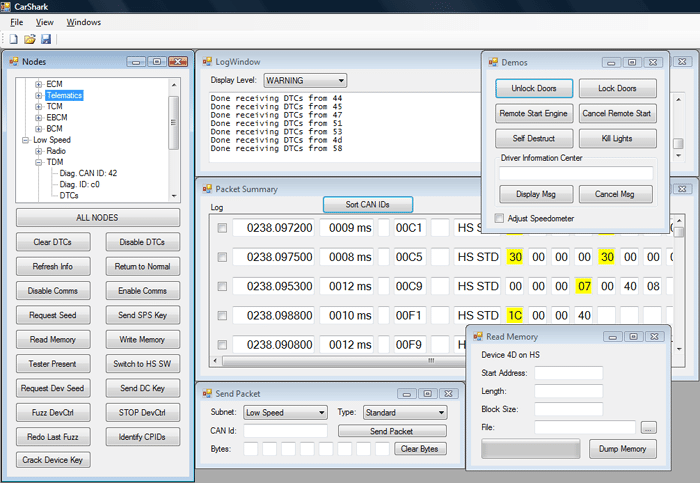Click the Start Address input field
Viewport: 700px width, 483px height.
click(568, 373)
